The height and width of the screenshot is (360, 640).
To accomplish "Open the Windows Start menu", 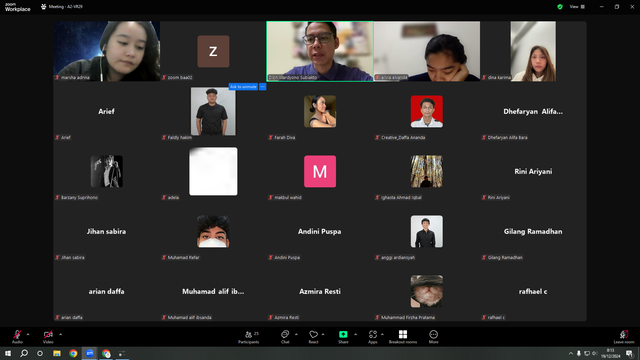I will tap(8, 353).
